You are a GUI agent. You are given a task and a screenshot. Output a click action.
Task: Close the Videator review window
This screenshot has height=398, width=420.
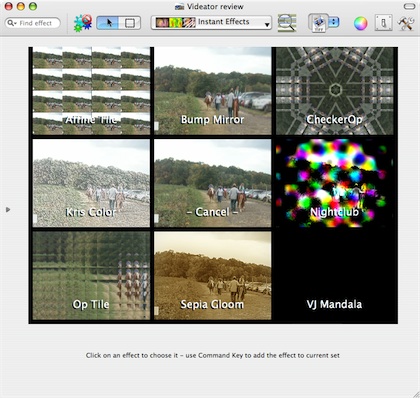click(9, 6)
